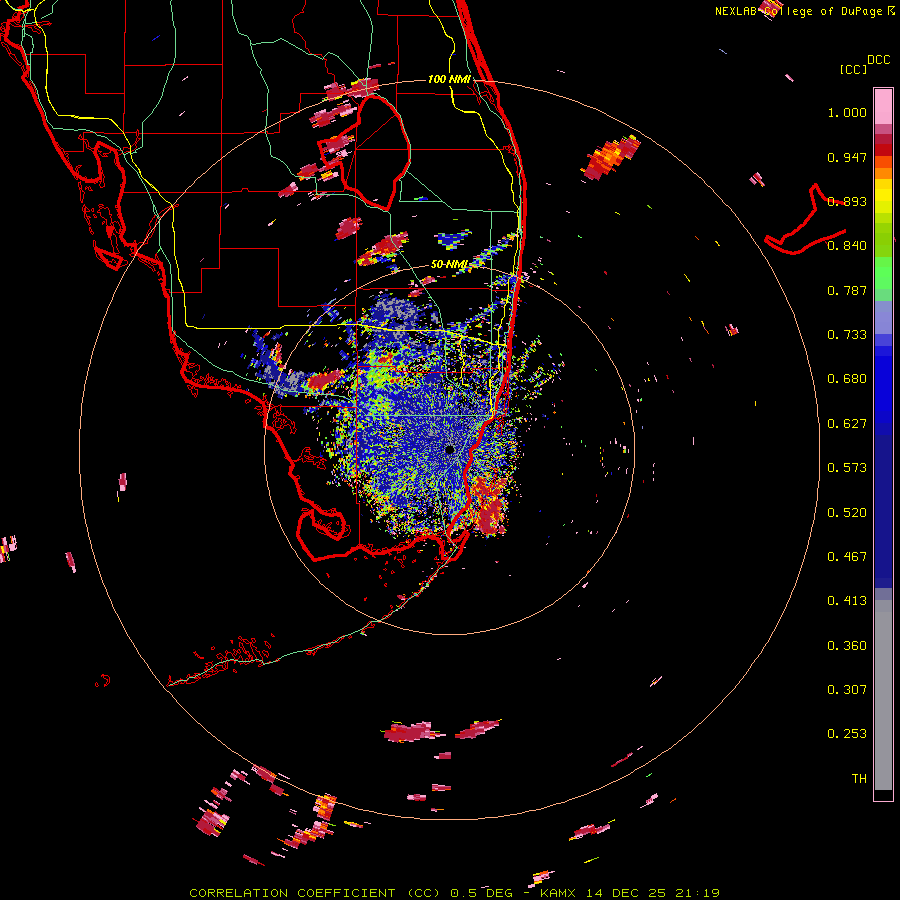The height and width of the screenshot is (900, 900).
Task: Select the 0.573 value on the color scale
Action: pyautogui.click(x=847, y=468)
